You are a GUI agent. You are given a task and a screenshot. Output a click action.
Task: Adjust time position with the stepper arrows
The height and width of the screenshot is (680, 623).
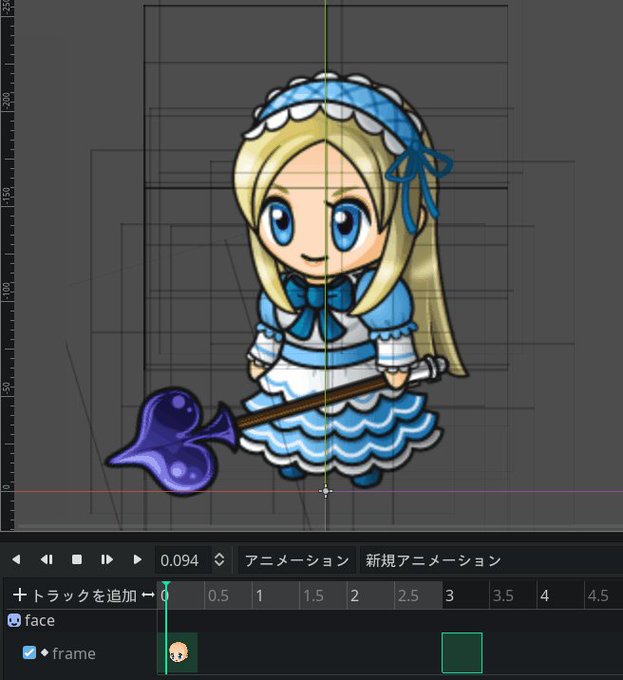(x=219, y=559)
